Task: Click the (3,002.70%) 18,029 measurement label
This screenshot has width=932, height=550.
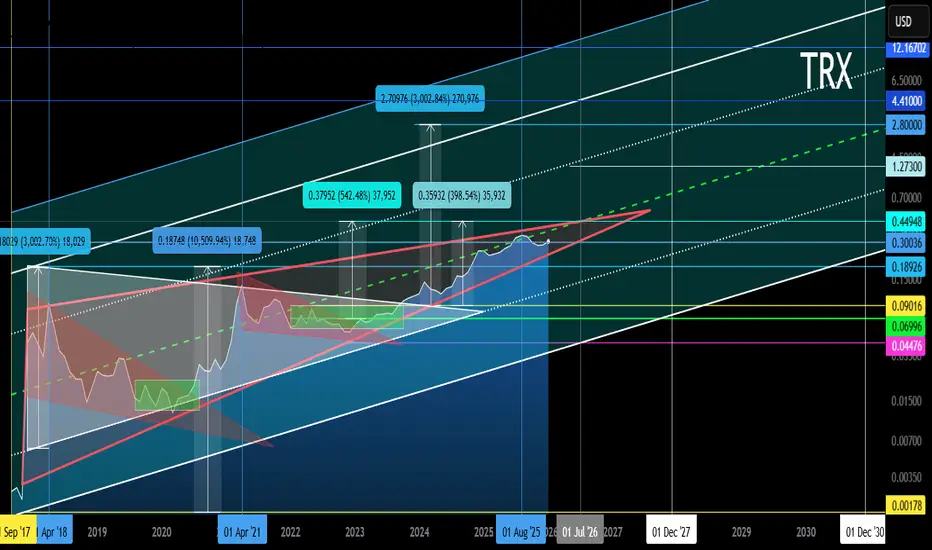Action: 45,241
